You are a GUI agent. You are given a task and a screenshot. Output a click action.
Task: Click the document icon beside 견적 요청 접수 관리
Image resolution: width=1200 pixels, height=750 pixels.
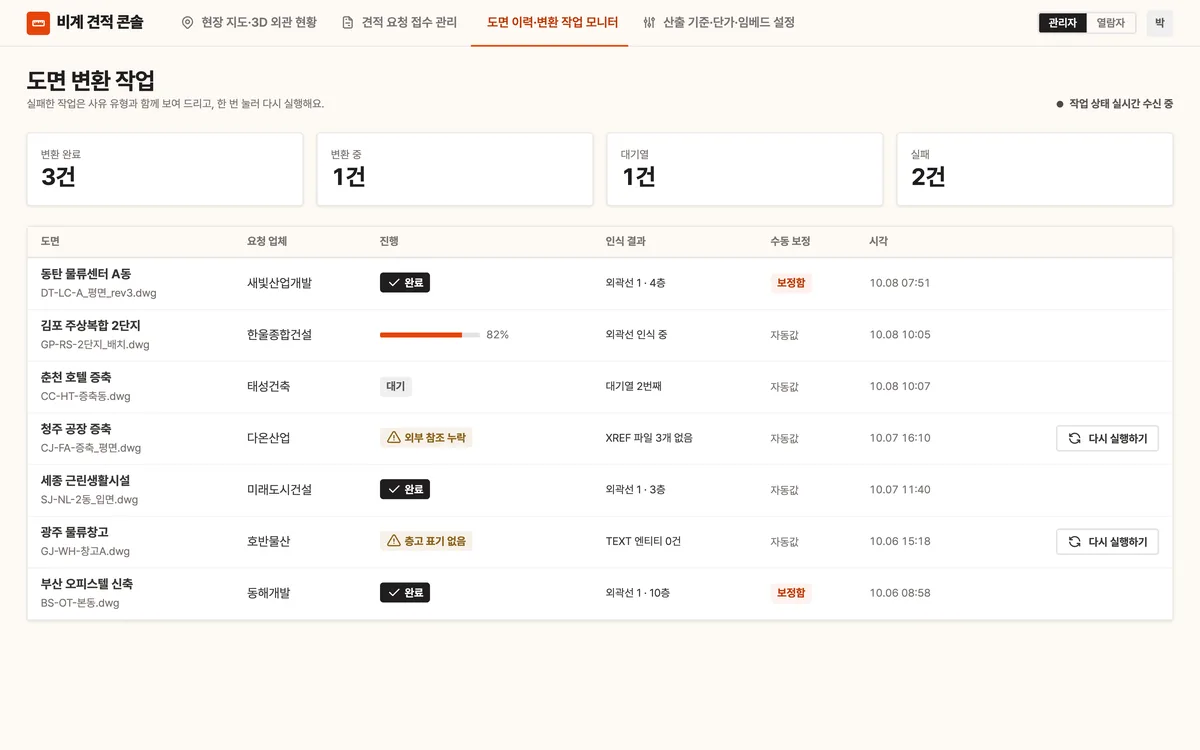click(347, 22)
